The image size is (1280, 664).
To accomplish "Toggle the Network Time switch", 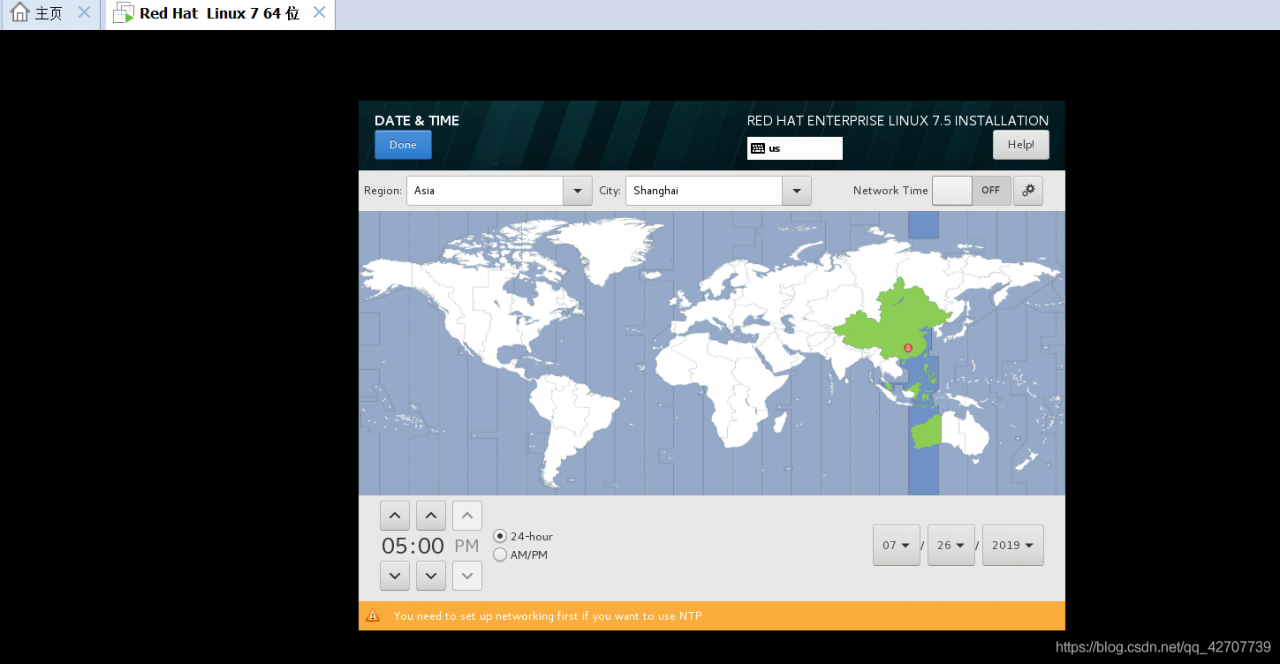I will (970, 190).
